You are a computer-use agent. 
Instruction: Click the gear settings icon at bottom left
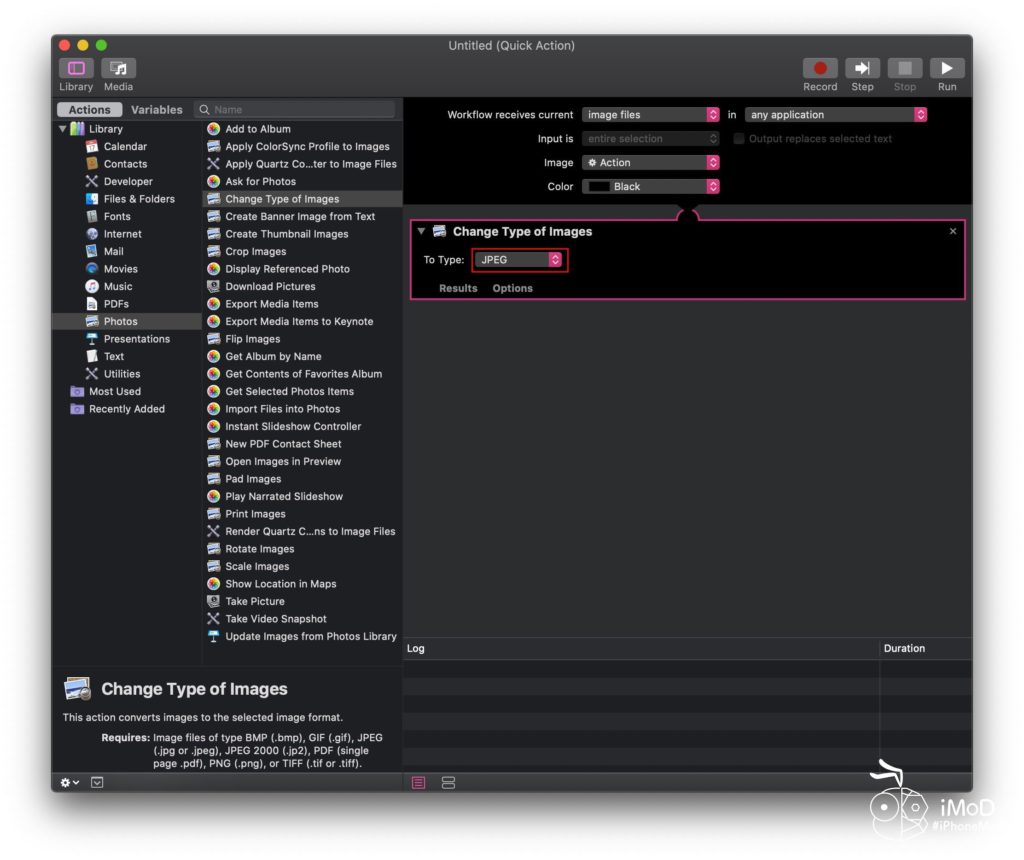pyautogui.click(x=69, y=782)
